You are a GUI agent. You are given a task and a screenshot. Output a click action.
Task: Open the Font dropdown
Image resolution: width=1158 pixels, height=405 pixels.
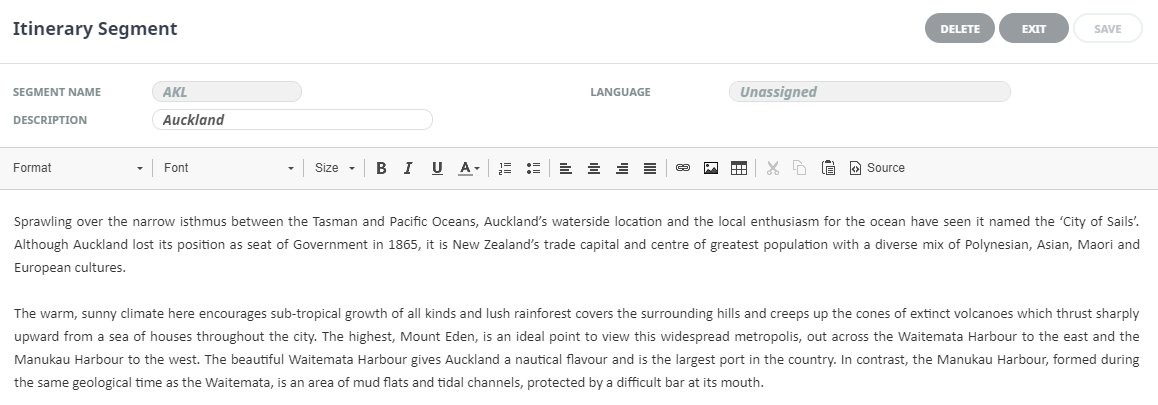pos(228,169)
